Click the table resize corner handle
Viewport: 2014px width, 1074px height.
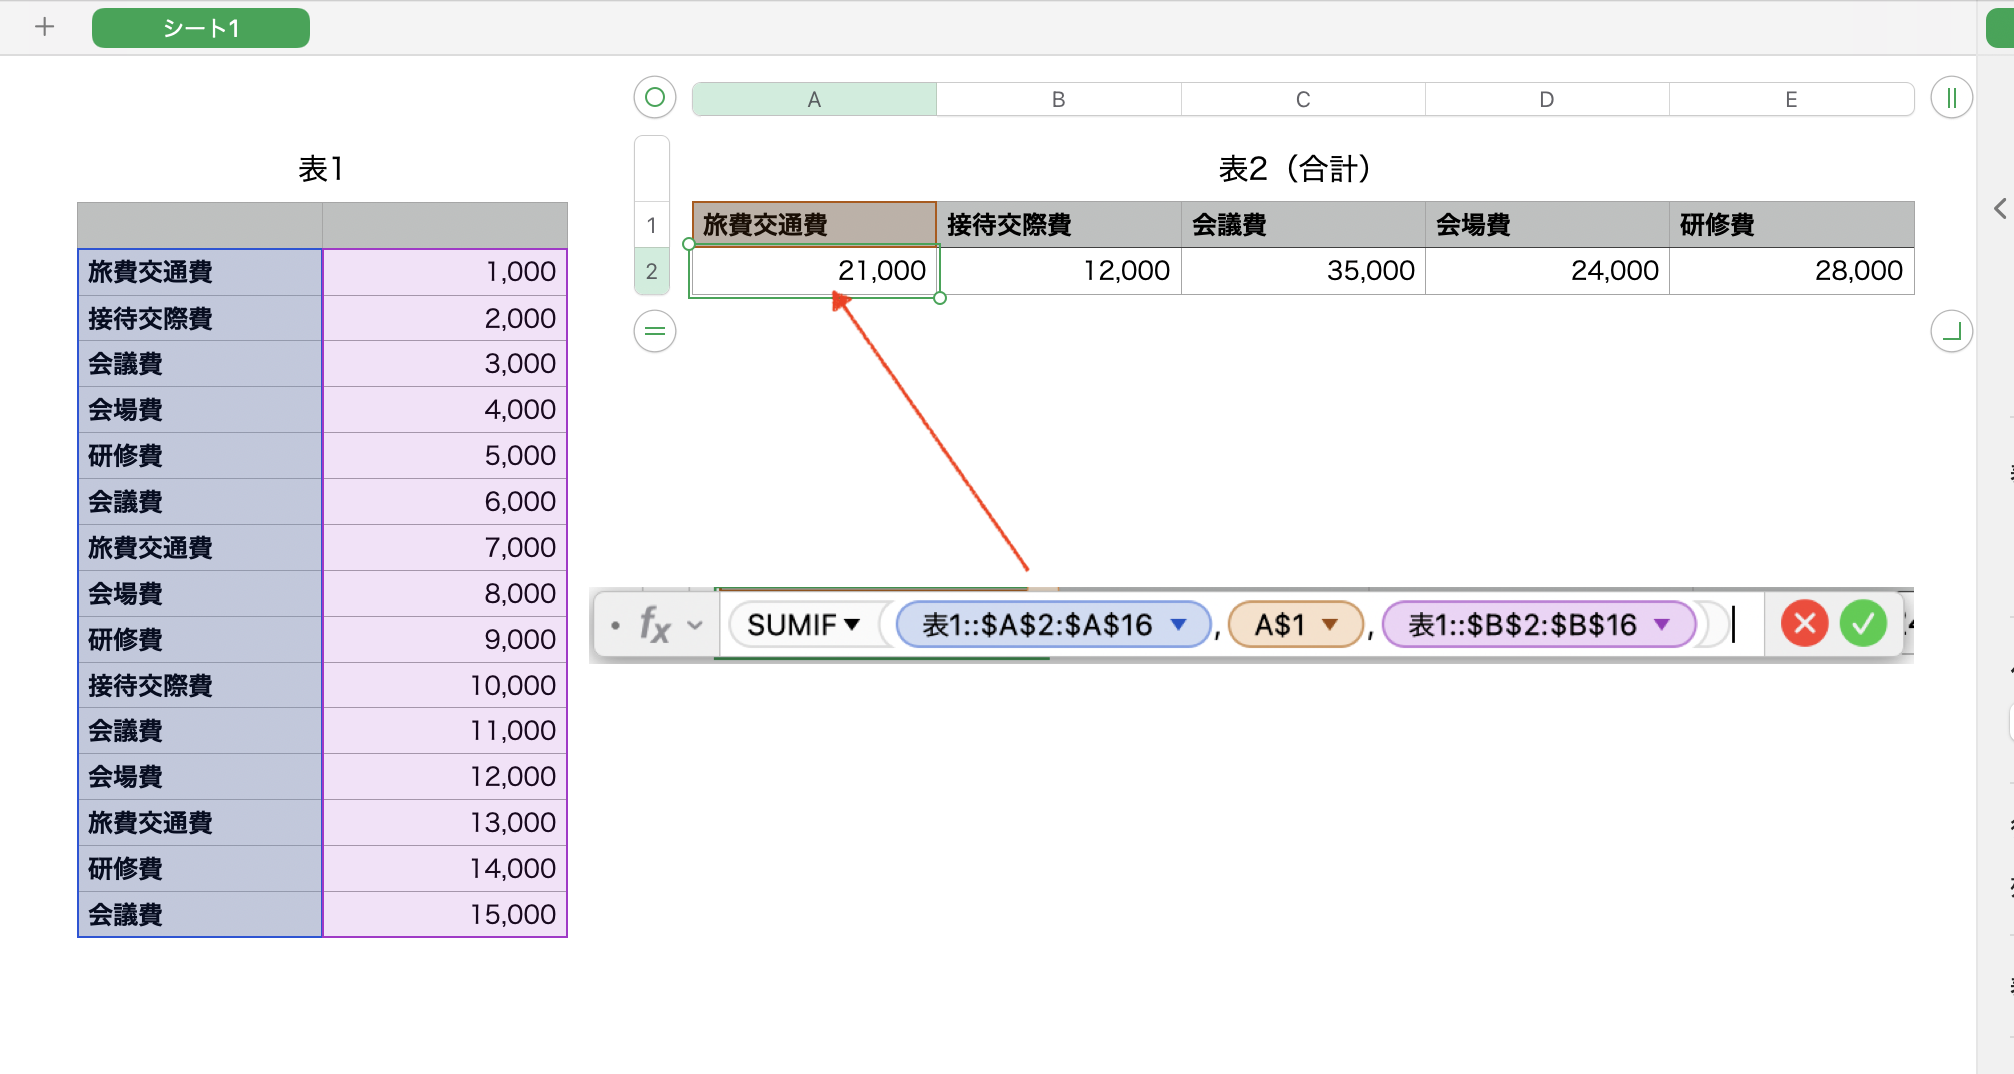tap(1951, 331)
